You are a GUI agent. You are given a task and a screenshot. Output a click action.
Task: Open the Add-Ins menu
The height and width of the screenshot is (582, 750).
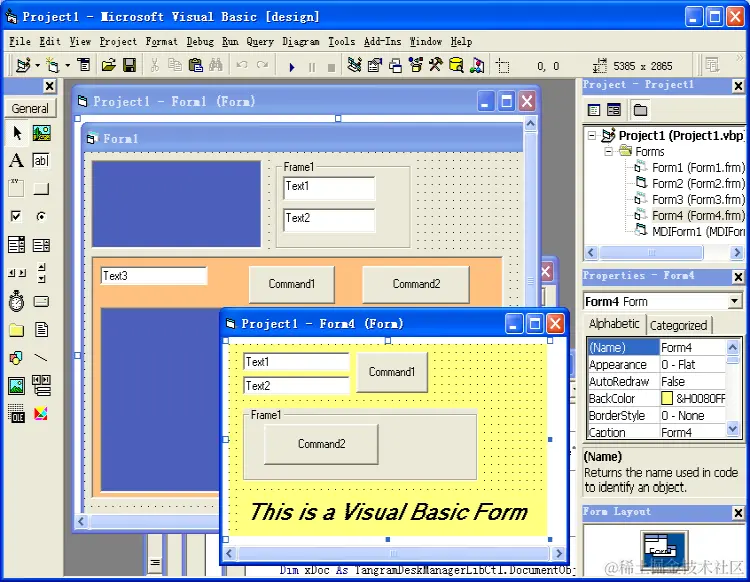(382, 42)
